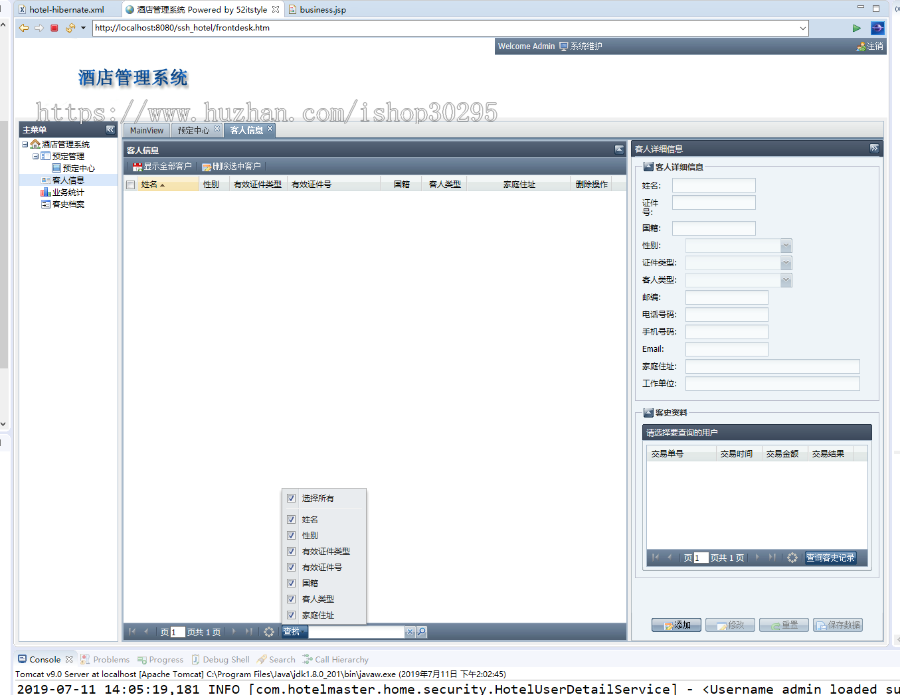900x695 pixels.
Task: Click the 注销 logout link
Action: click(x=870, y=46)
